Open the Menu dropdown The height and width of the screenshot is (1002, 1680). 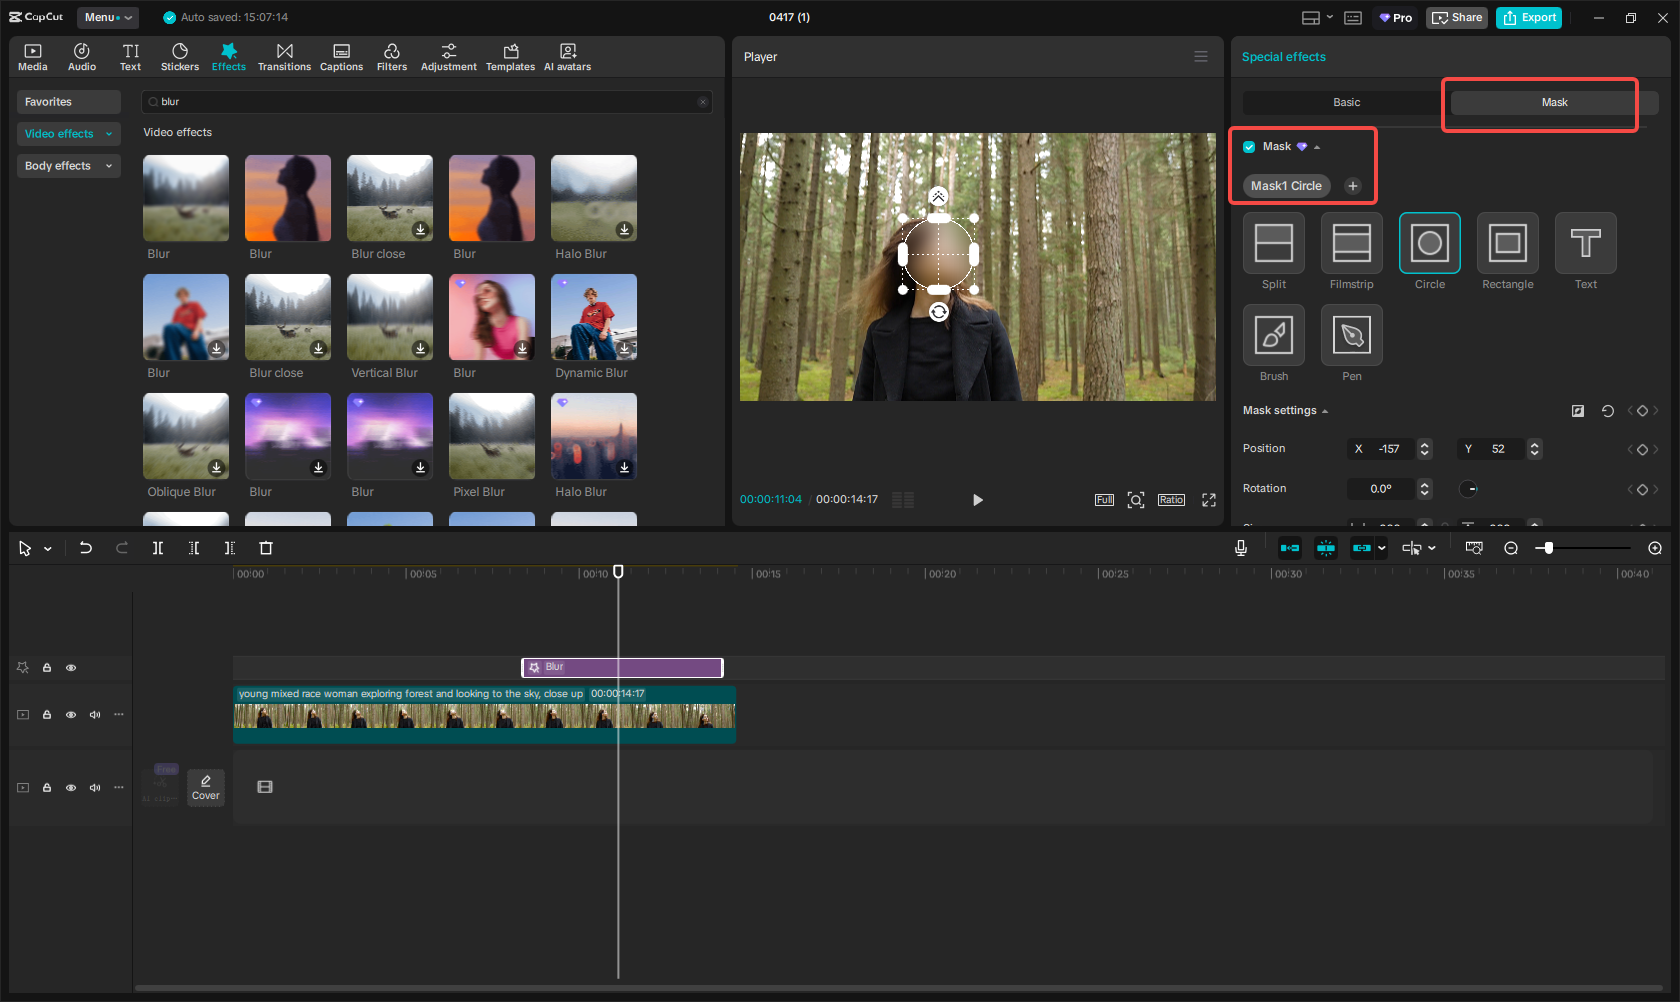pos(108,18)
